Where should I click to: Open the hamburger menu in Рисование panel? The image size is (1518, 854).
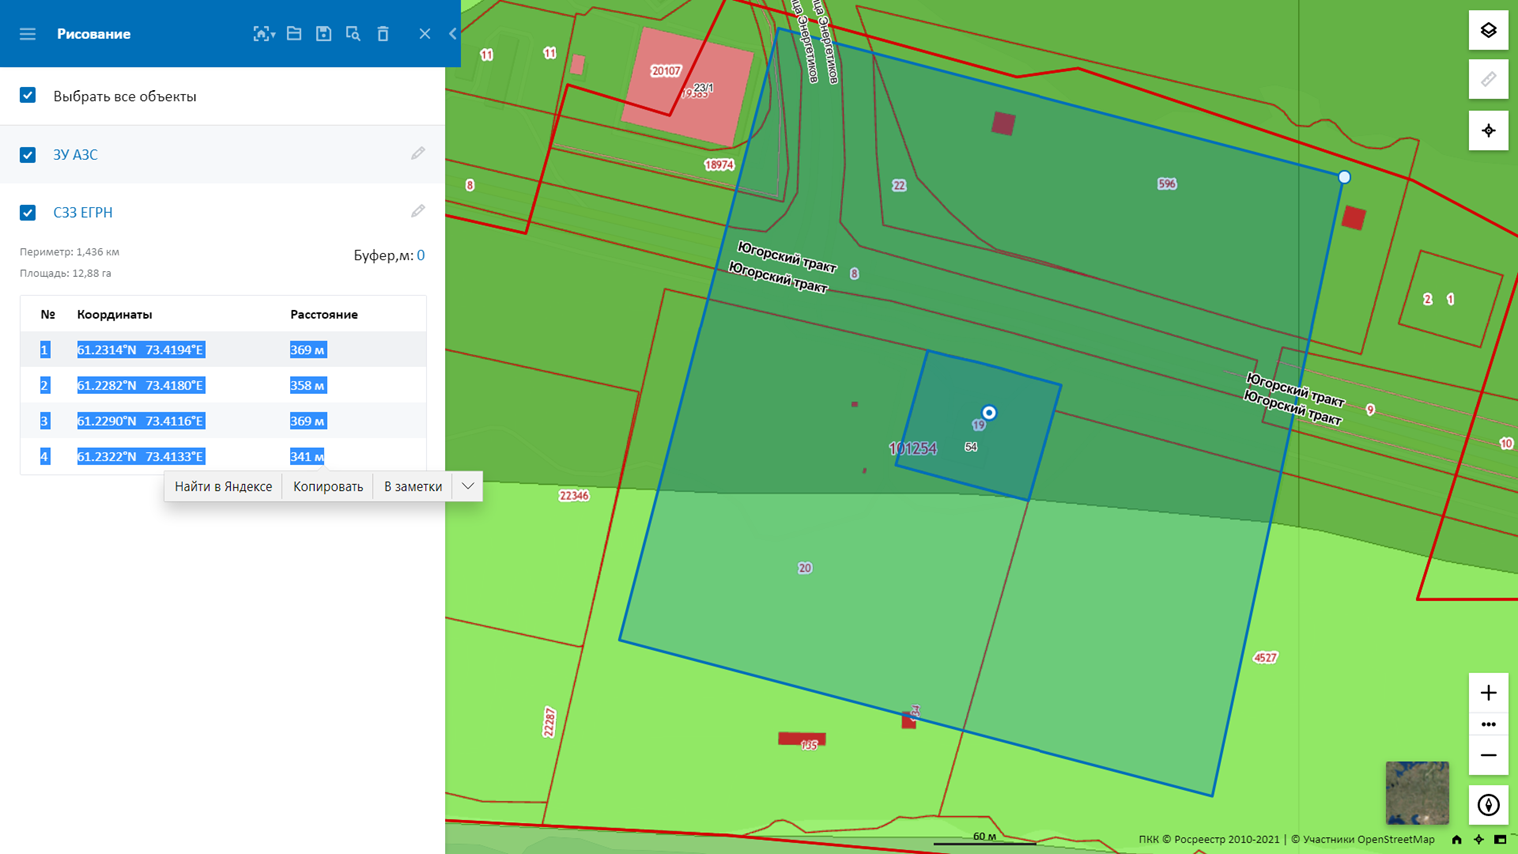(x=27, y=34)
